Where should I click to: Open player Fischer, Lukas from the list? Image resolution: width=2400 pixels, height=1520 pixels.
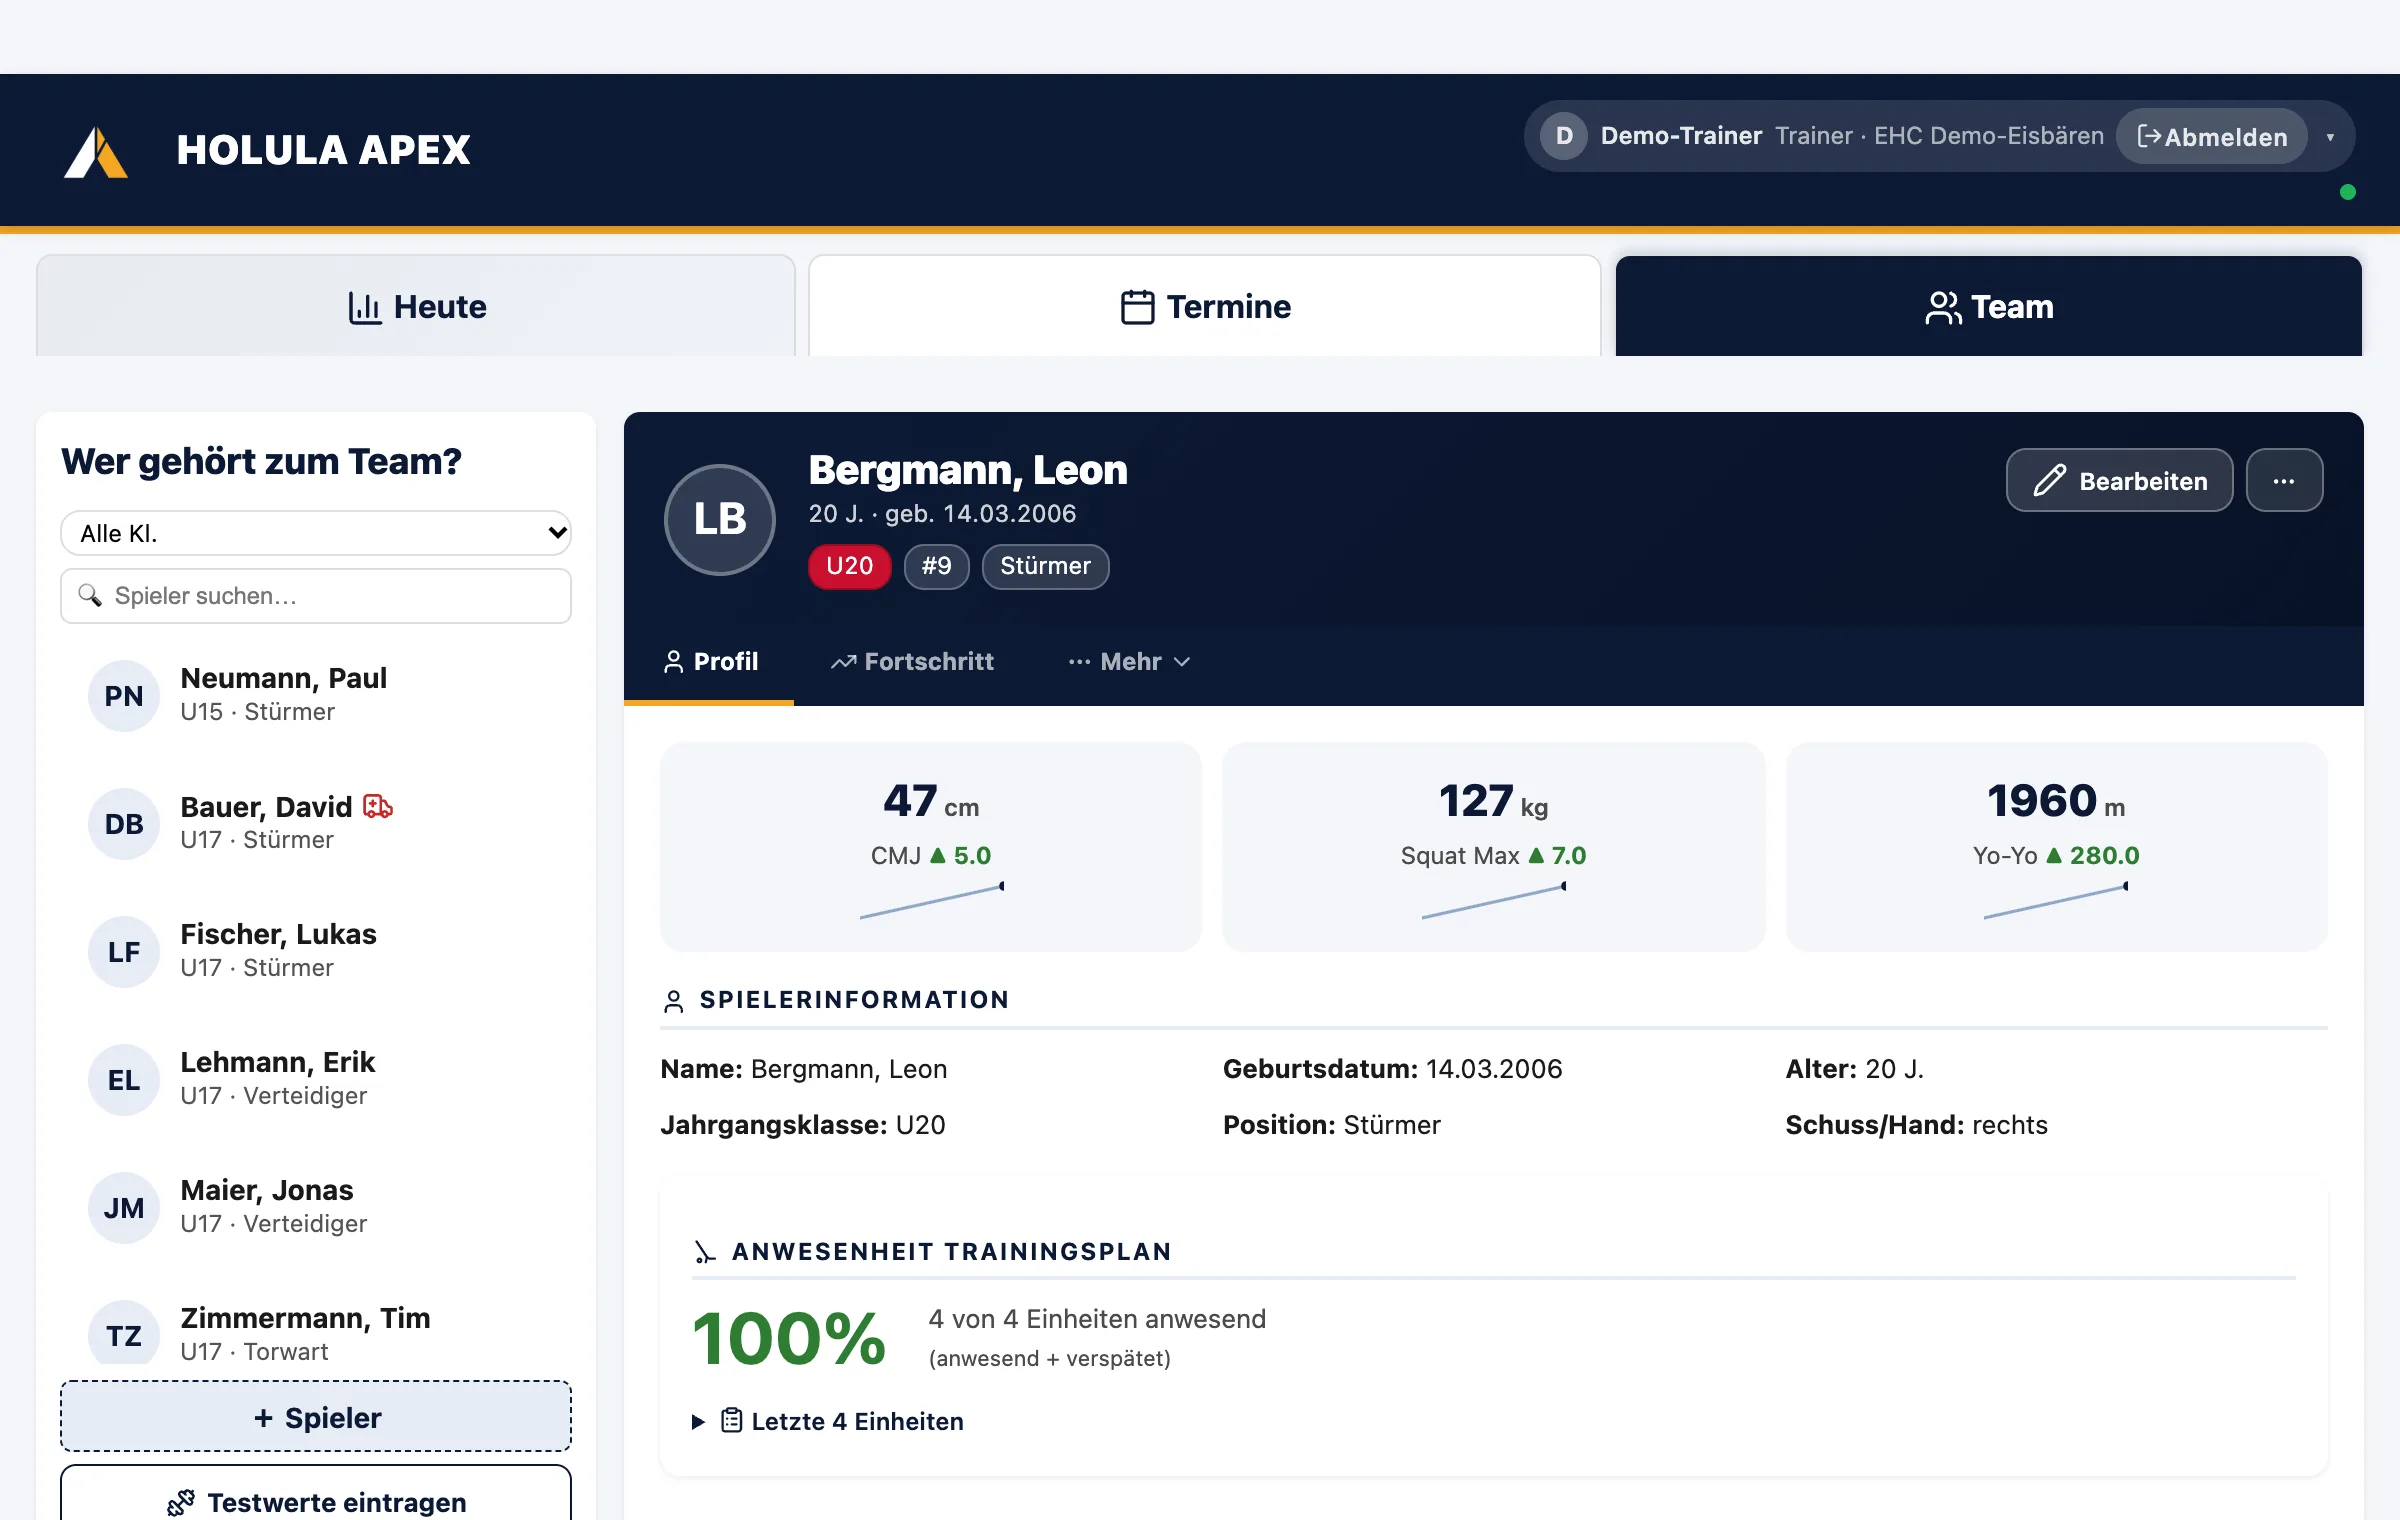click(316, 951)
